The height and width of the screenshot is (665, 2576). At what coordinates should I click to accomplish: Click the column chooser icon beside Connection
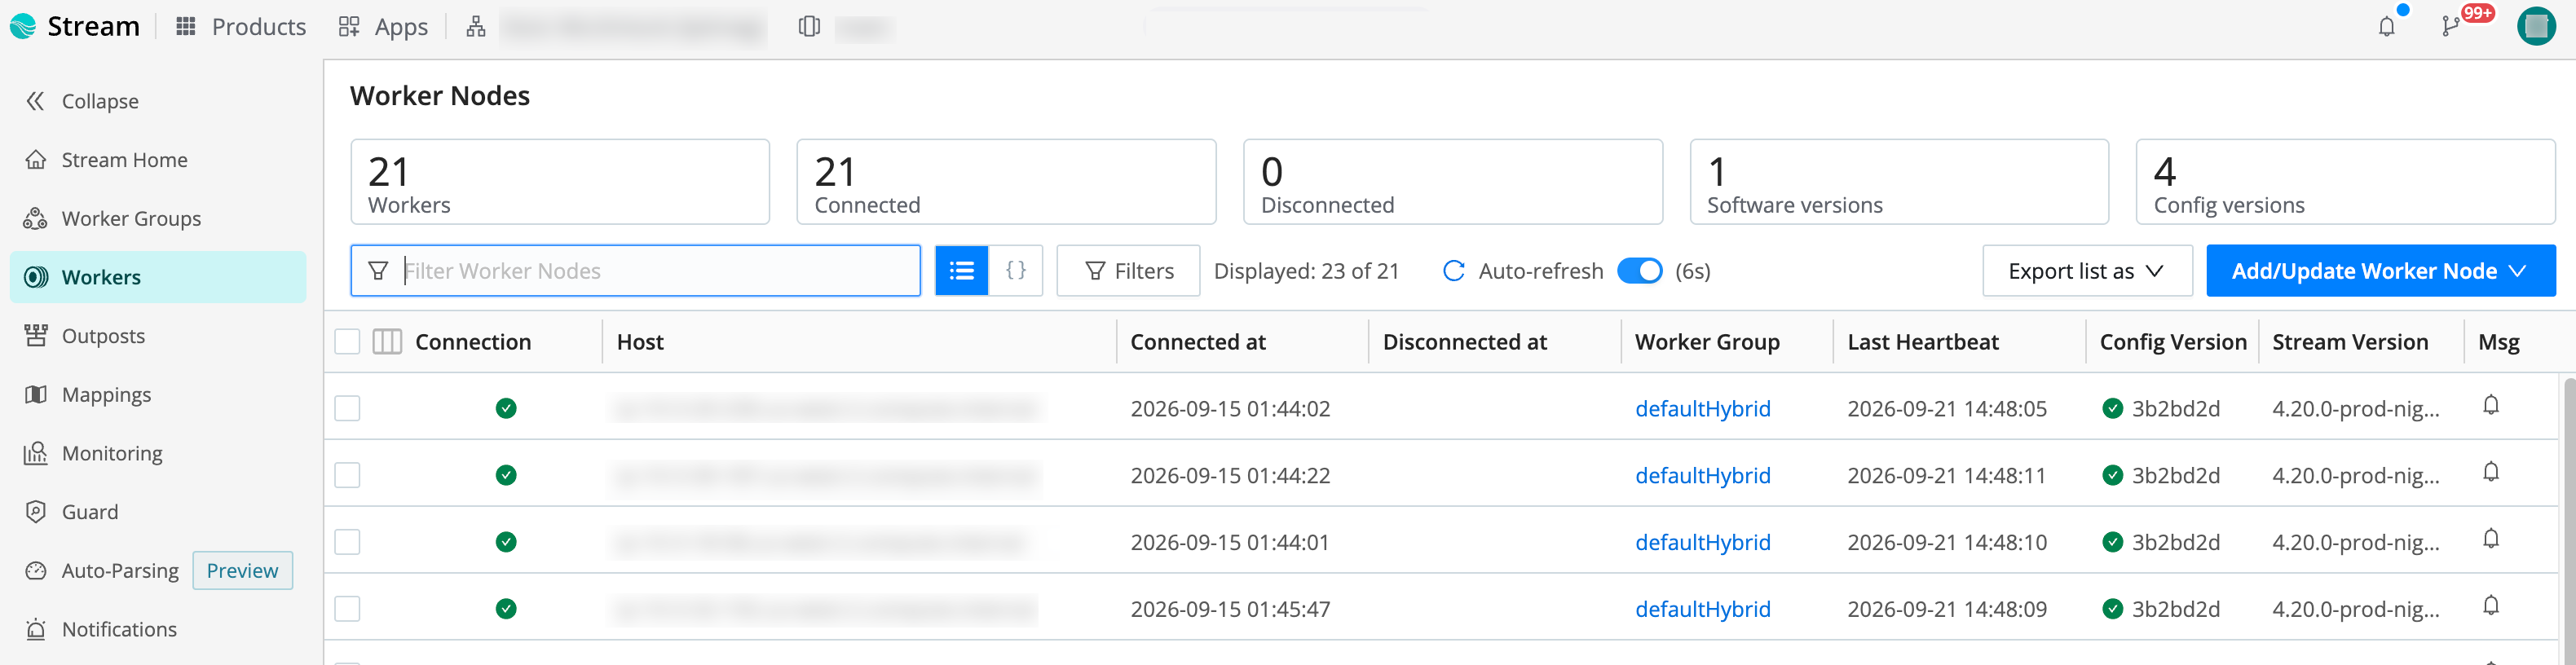click(x=387, y=342)
